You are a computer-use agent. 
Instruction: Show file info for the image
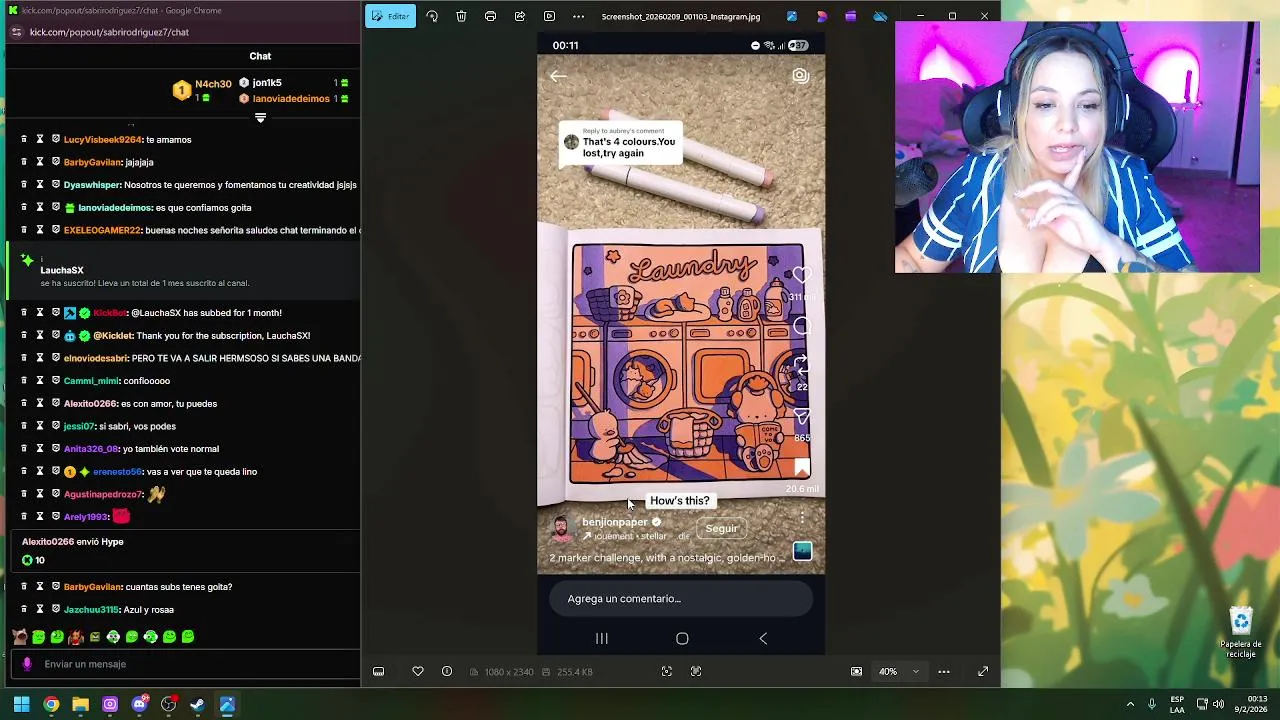447,672
